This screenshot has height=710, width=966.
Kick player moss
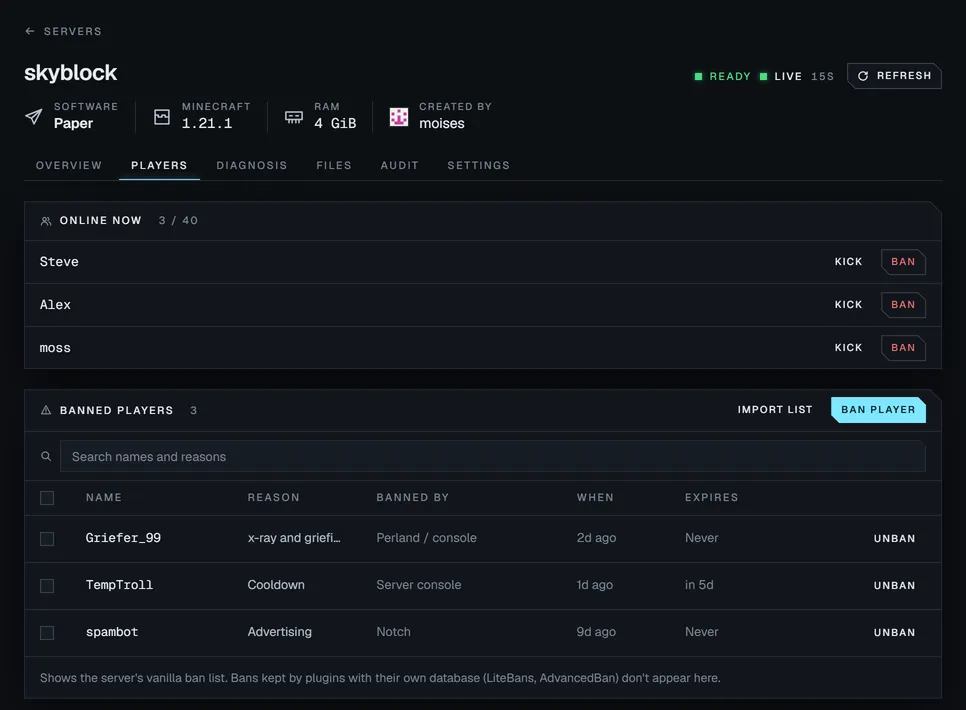pyautogui.click(x=848, y=348)
